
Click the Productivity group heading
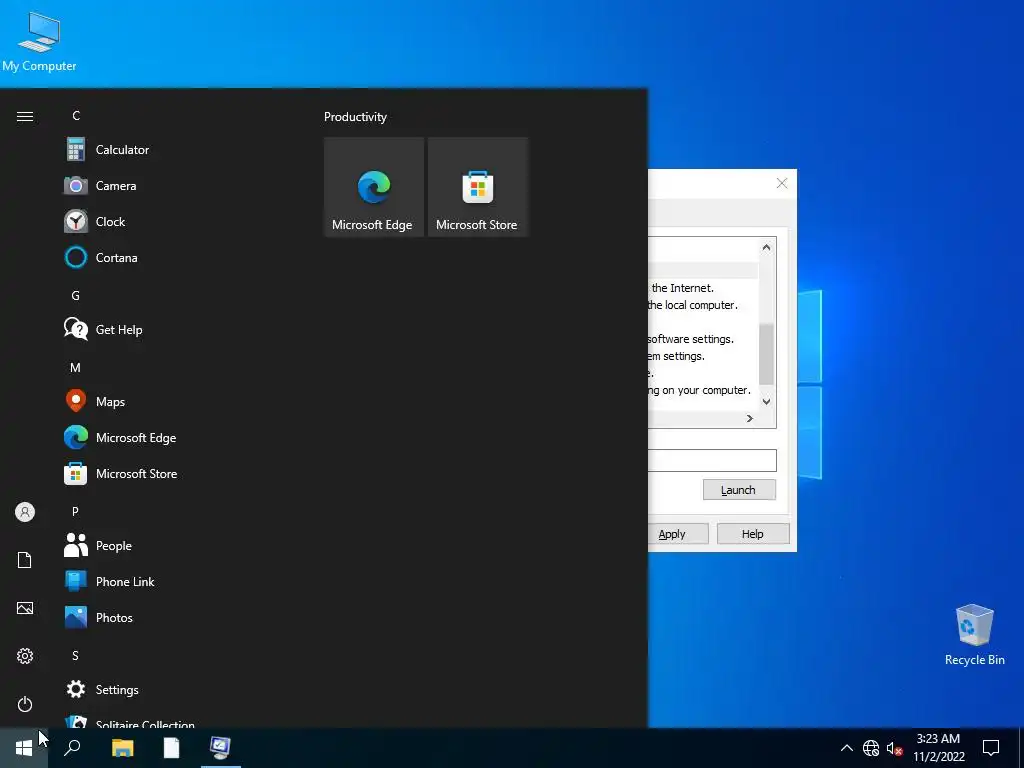pos(355,117)
